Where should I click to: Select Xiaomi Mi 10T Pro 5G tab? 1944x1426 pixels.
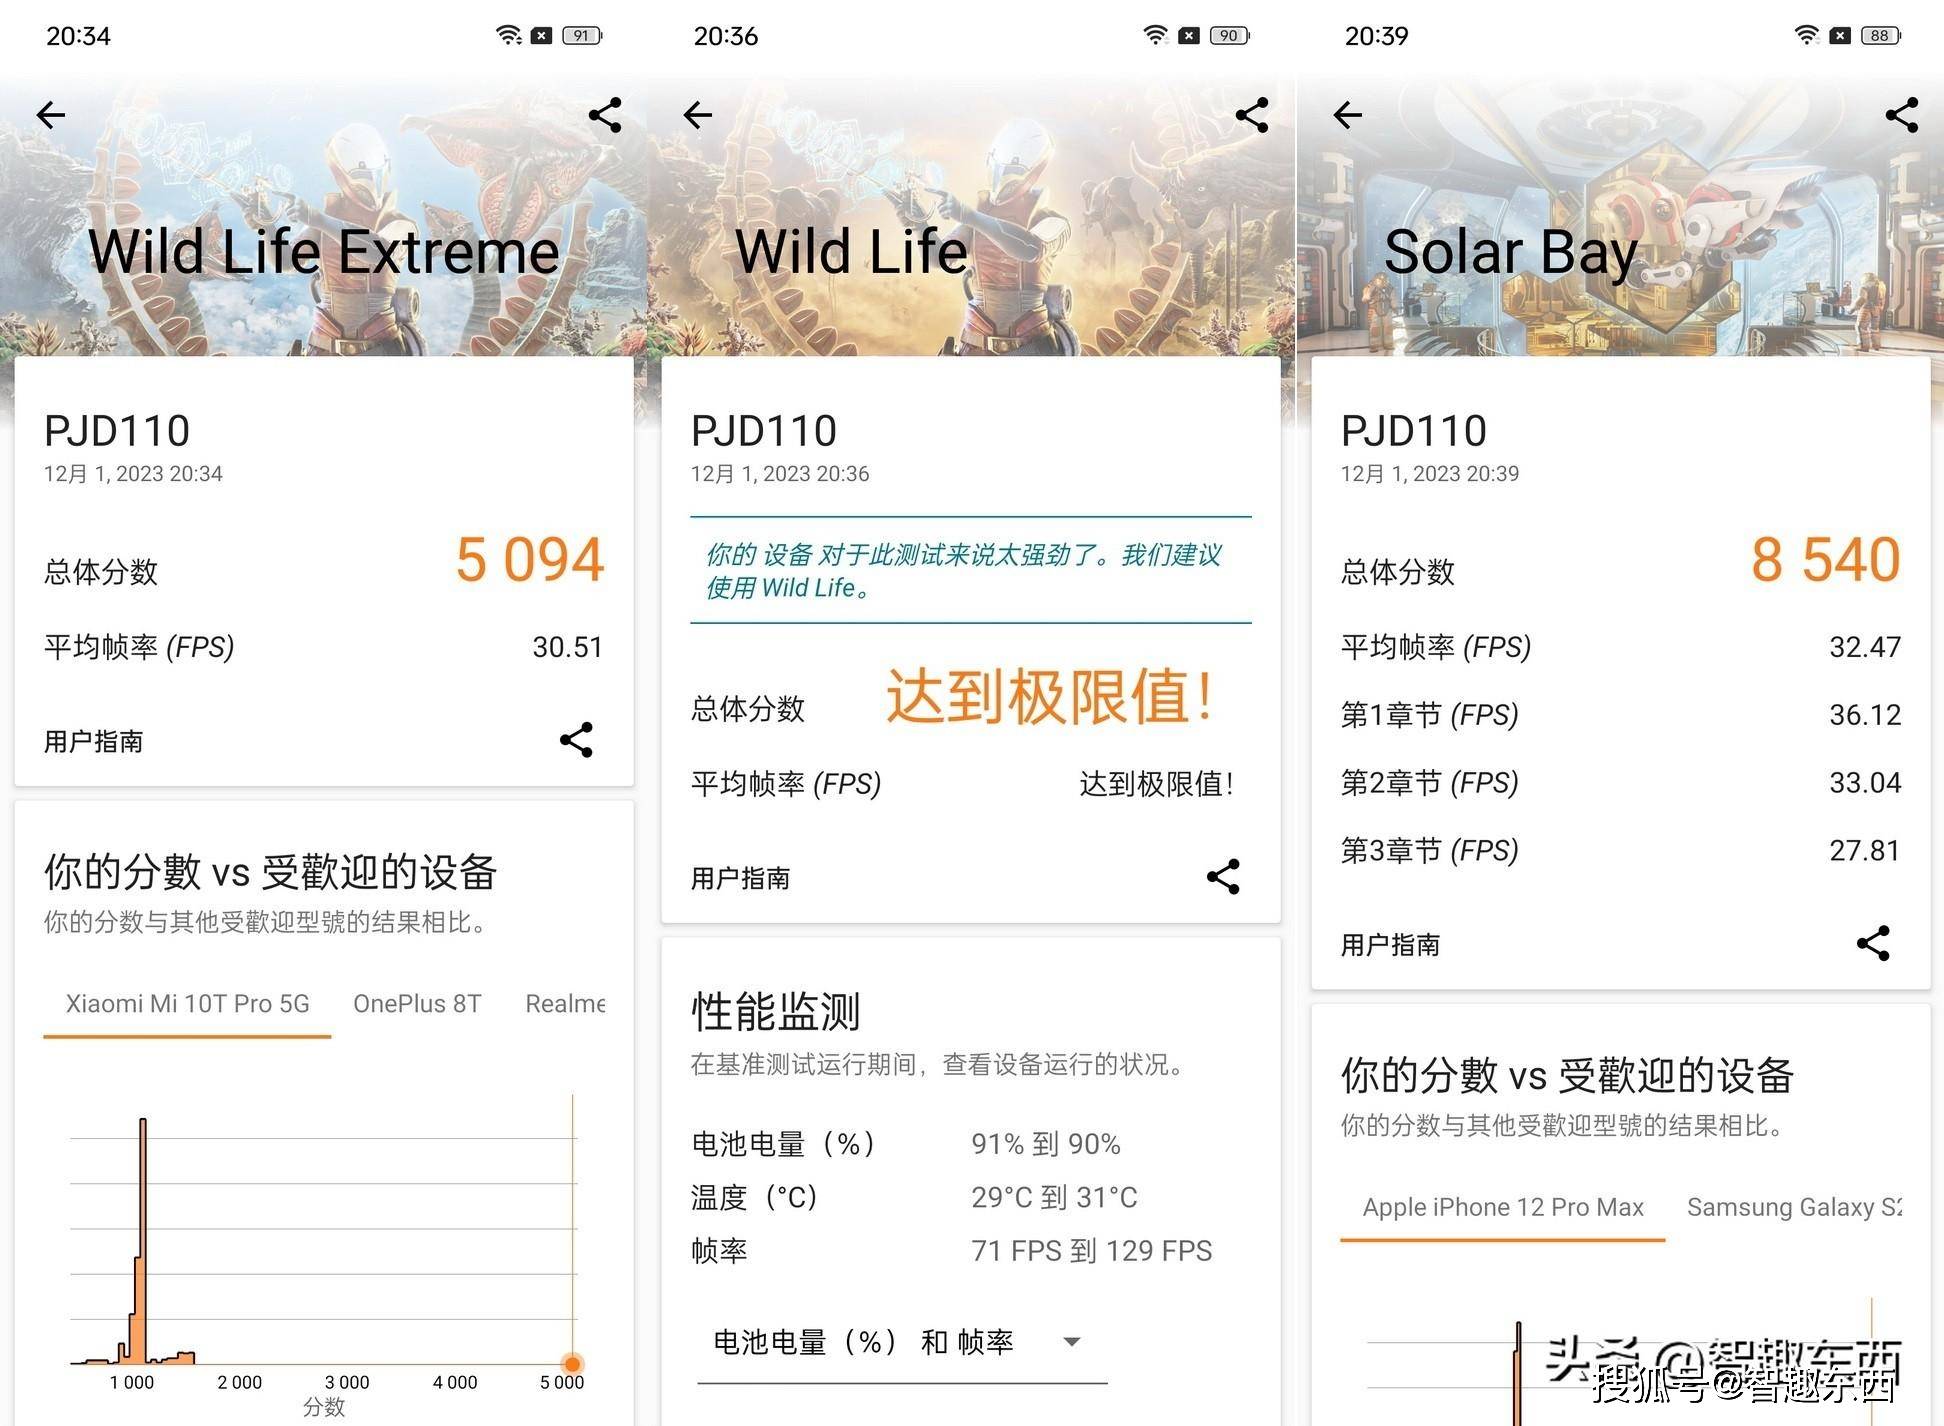pyautogui.click(x=187, y=1004)
